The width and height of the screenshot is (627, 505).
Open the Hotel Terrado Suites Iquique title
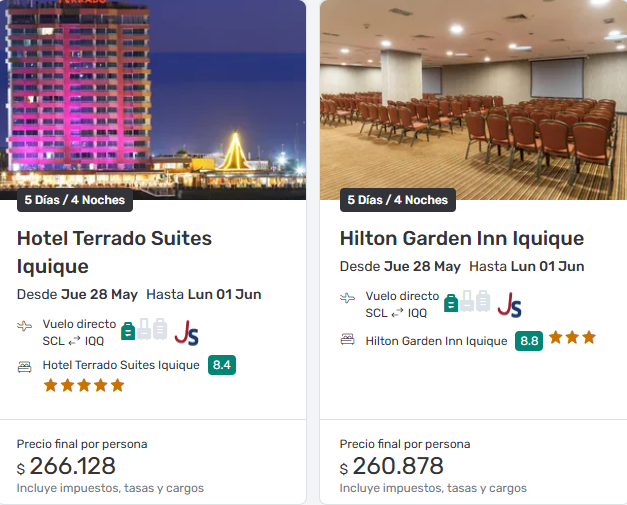point(114,252)
